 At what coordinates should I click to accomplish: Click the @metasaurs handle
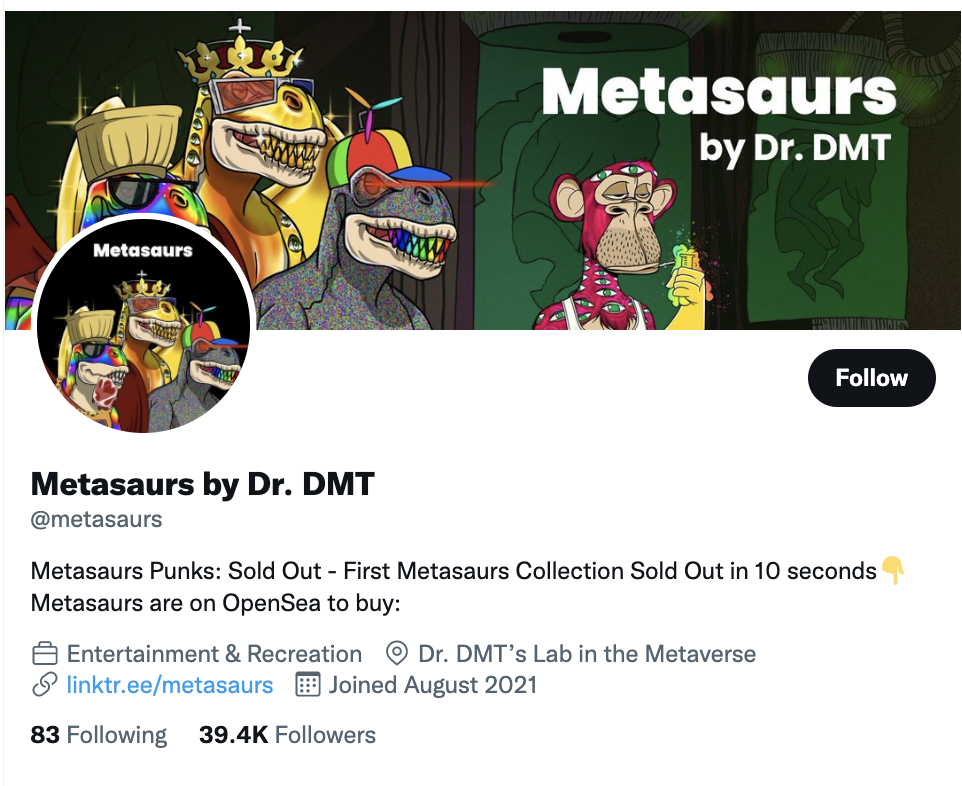click(x=96, y=519)
